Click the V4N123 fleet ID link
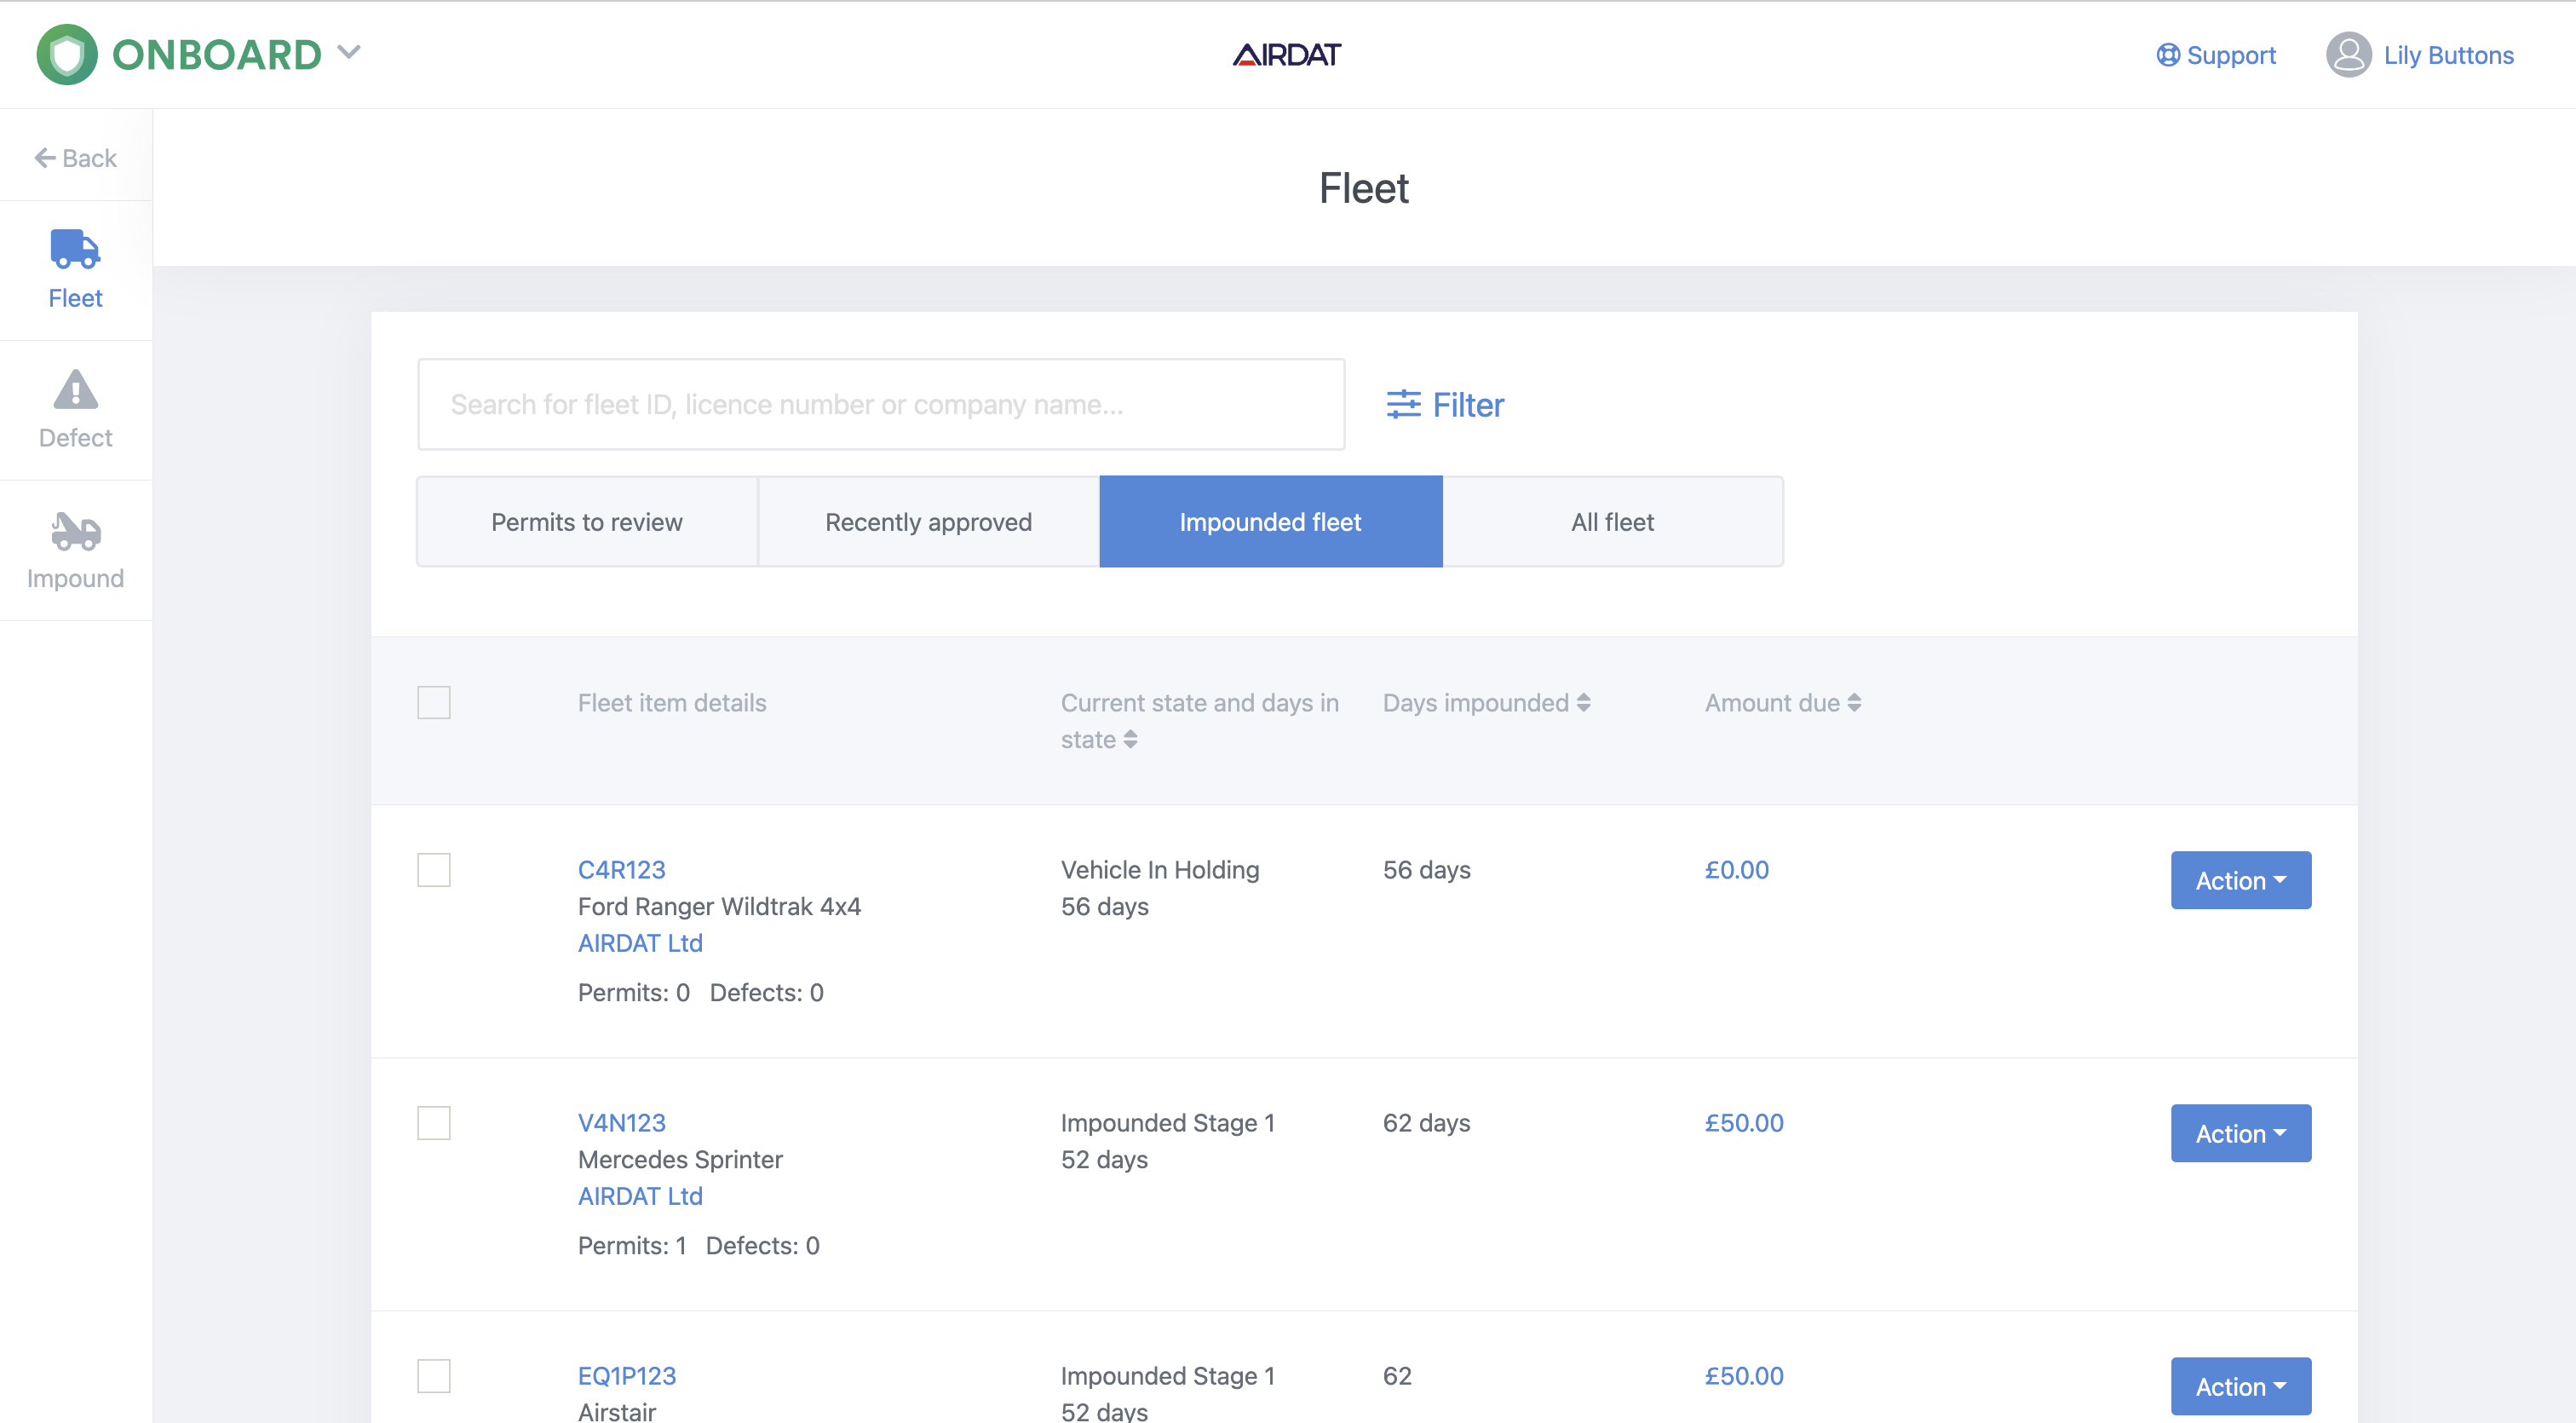Screen dimensions: 2576x1423 click(622, 1121)
